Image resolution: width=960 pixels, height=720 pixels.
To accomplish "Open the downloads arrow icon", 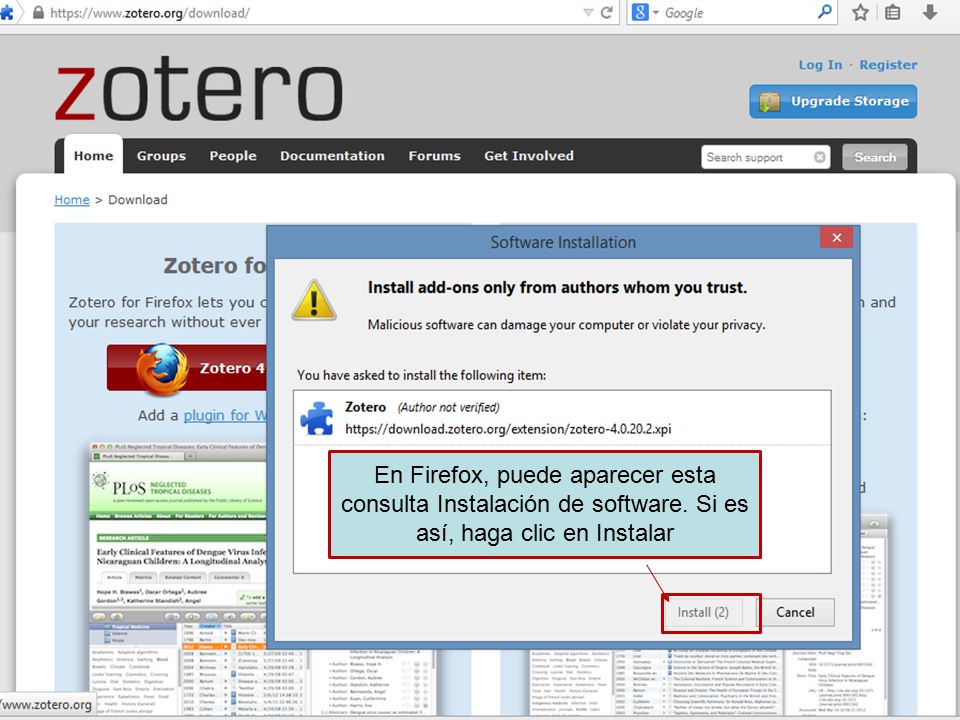I will (930, 12).
